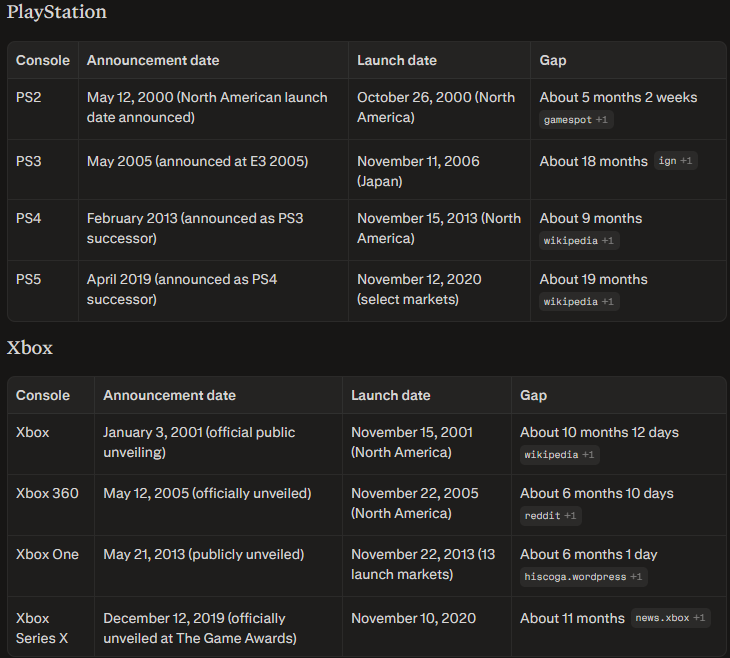Open the news.xbox +1 citation chip

click(x=670, y=618)
